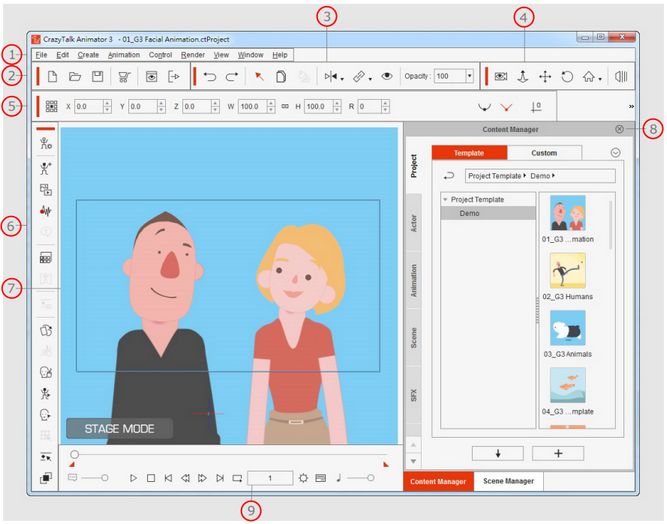
Task: Toggle the eye visibility icon
Action: click(387, 76)
